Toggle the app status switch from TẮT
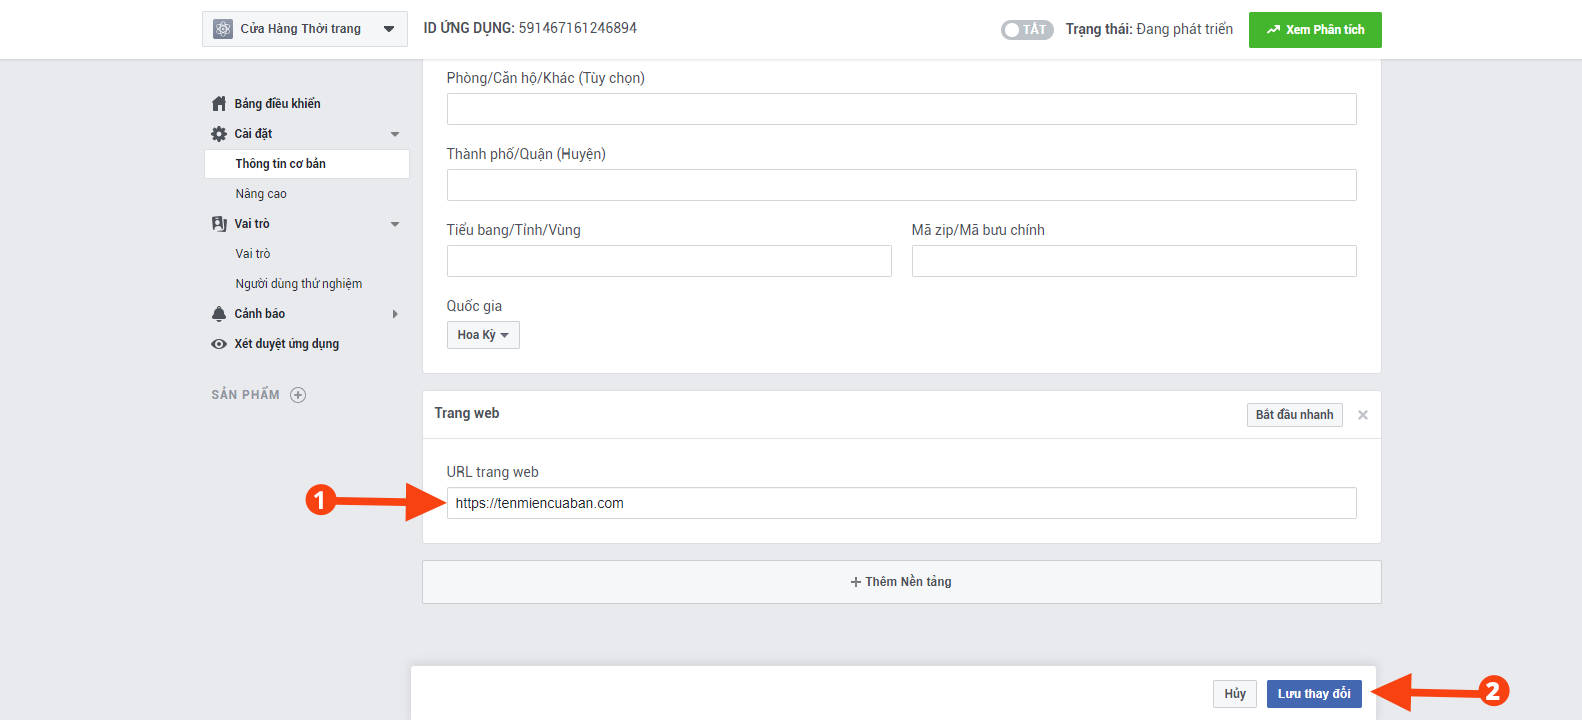This screenshot has height=720, width=1582. coord(1026,30)
